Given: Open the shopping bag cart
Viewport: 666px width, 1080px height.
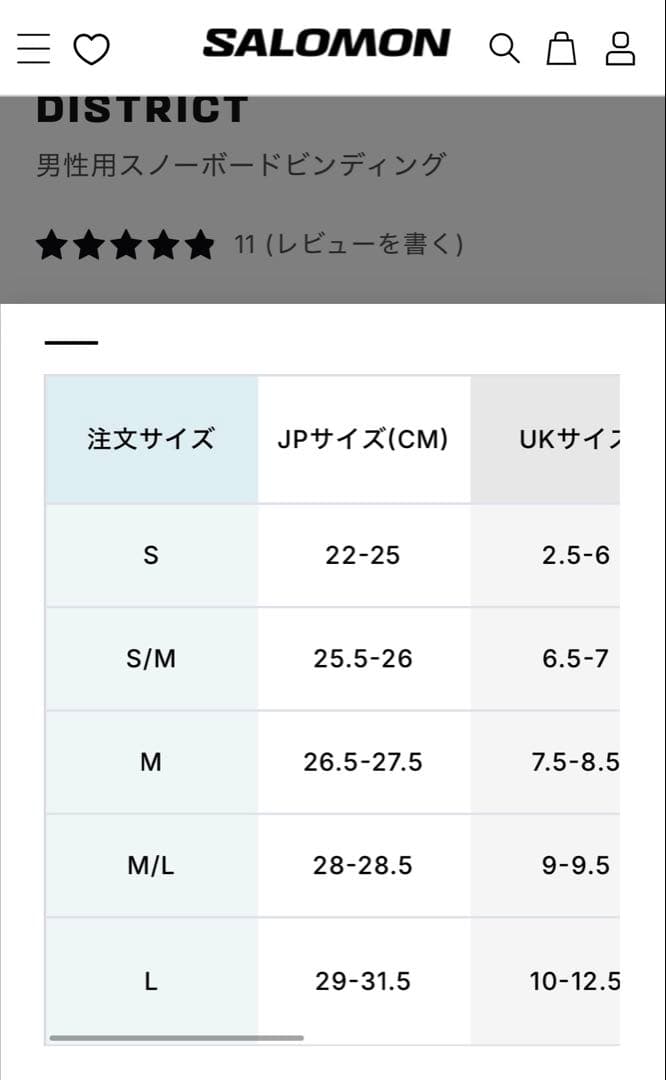Looking at the screenshot, I should [561, 48].
